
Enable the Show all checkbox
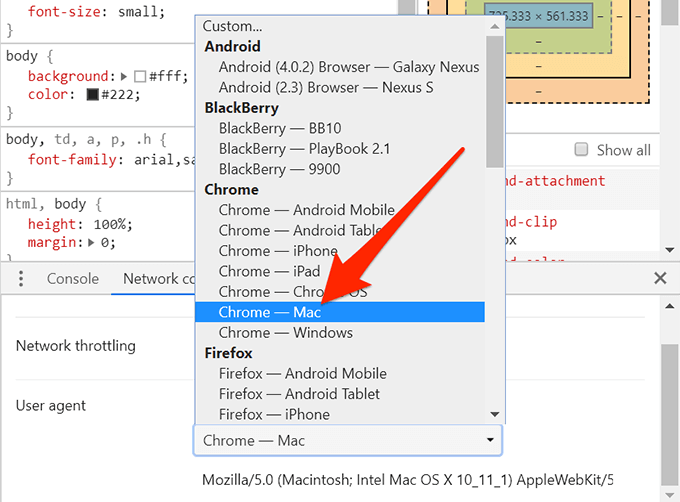coord(581,150)
